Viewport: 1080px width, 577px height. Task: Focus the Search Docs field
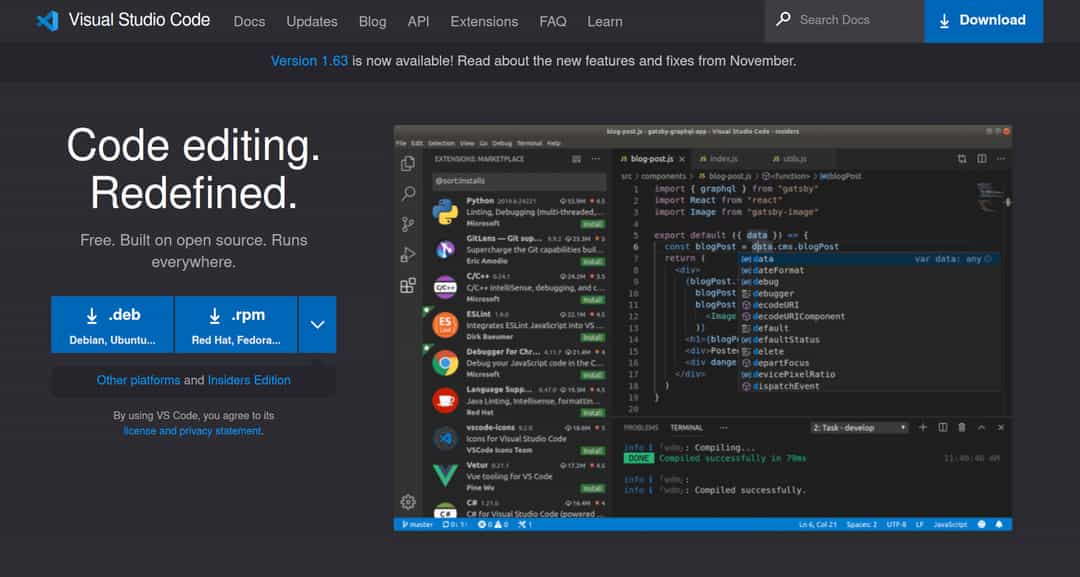click(844, 21)
